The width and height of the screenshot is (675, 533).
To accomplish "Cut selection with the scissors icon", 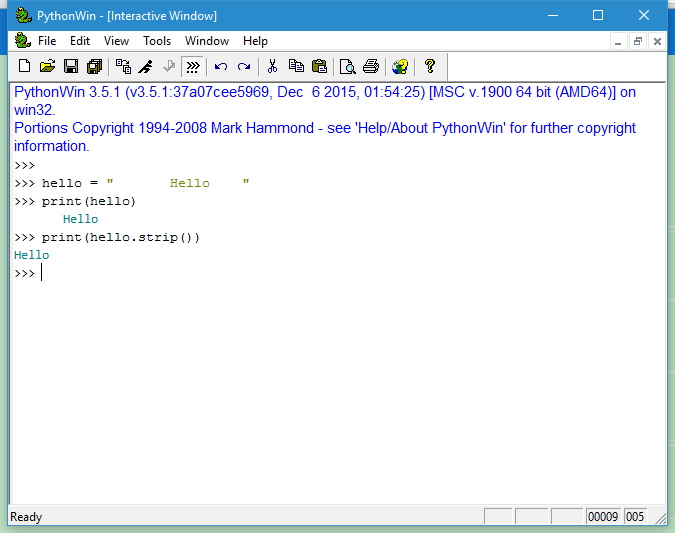I will (x=272, y=66).
